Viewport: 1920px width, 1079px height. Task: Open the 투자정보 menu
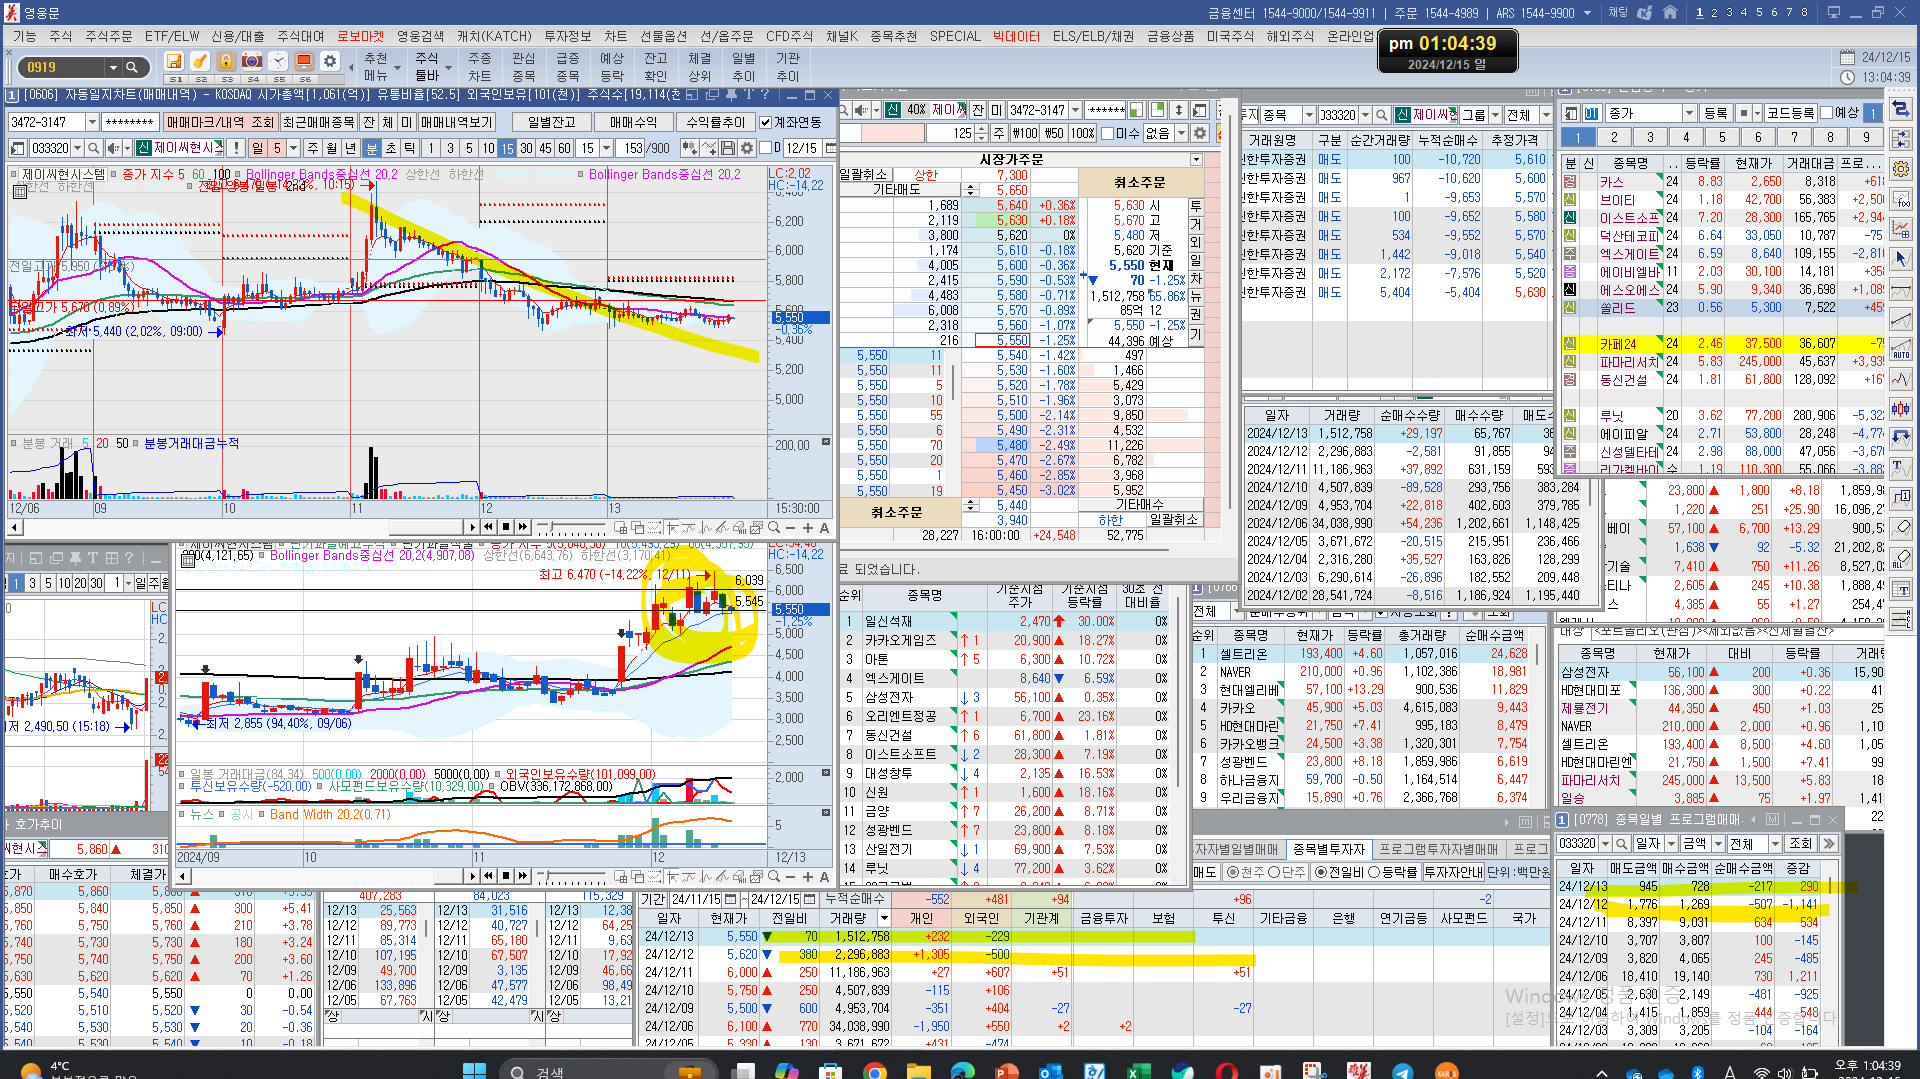[x=567, y=36]
